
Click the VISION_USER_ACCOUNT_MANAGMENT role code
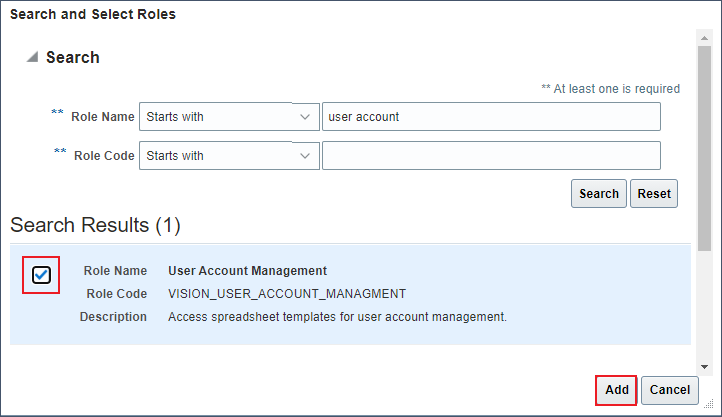tap(287, 294)
